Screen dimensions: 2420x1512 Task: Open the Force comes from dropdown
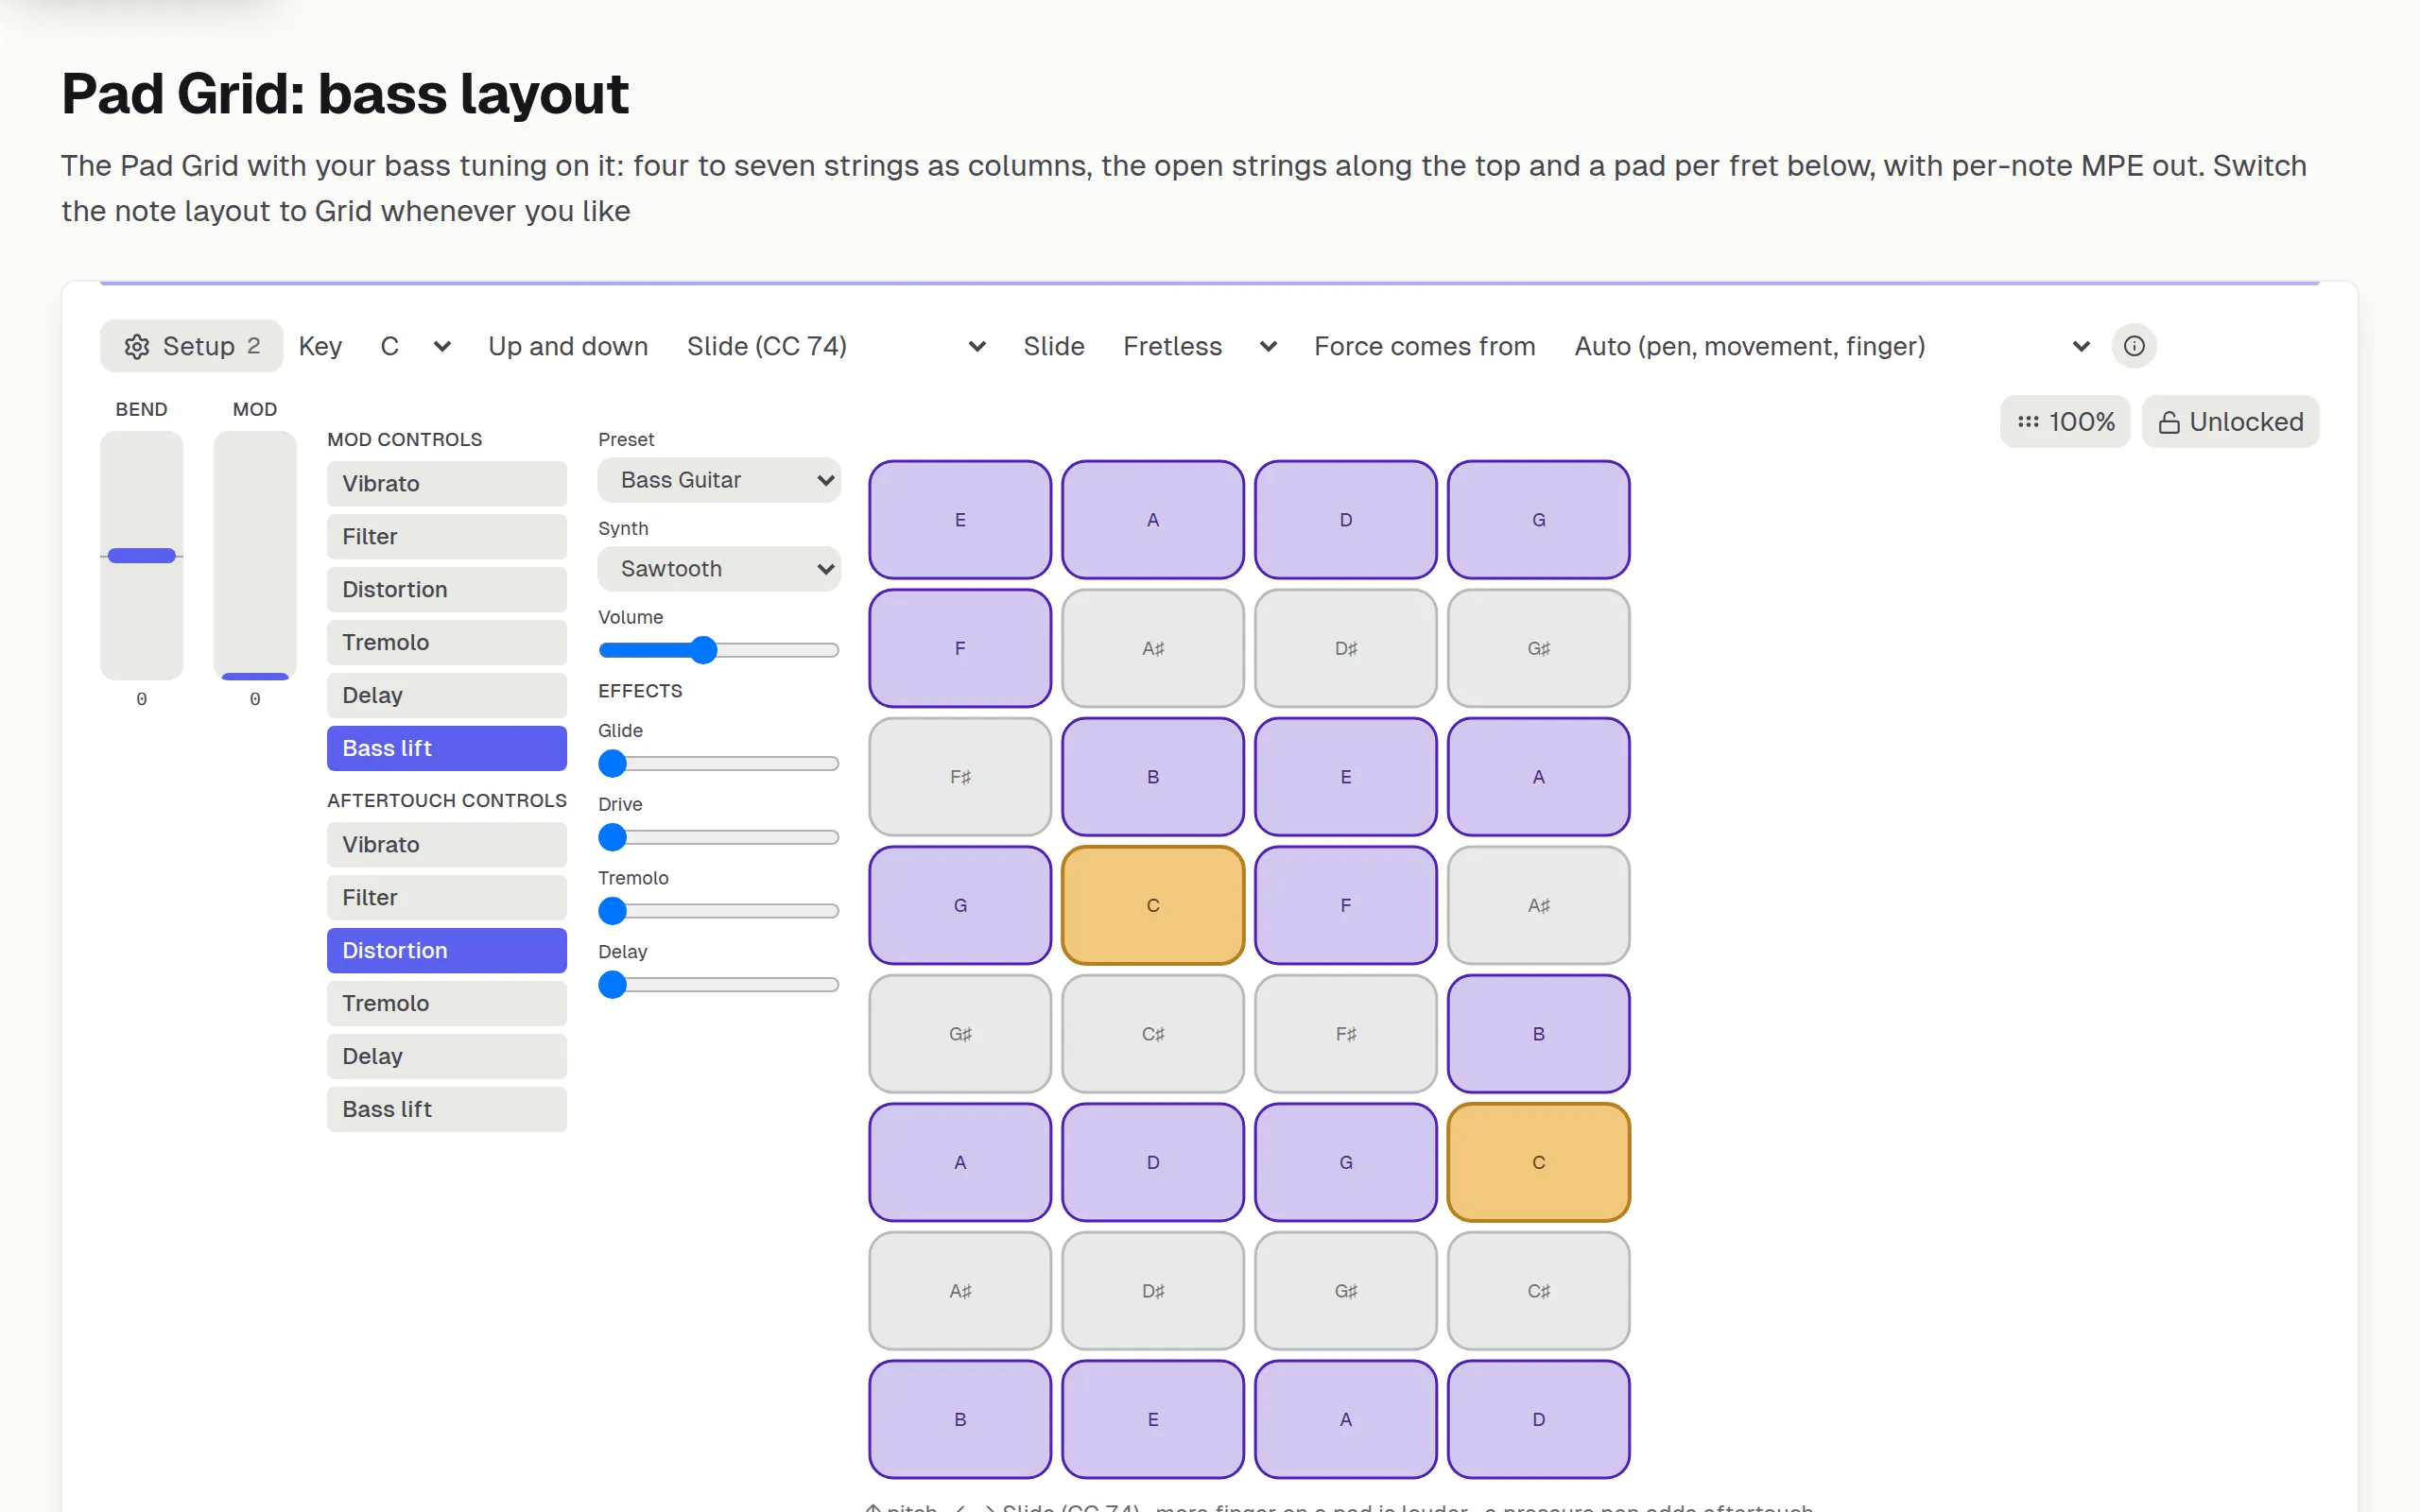pyautogui.click(x=1832, y=346)
